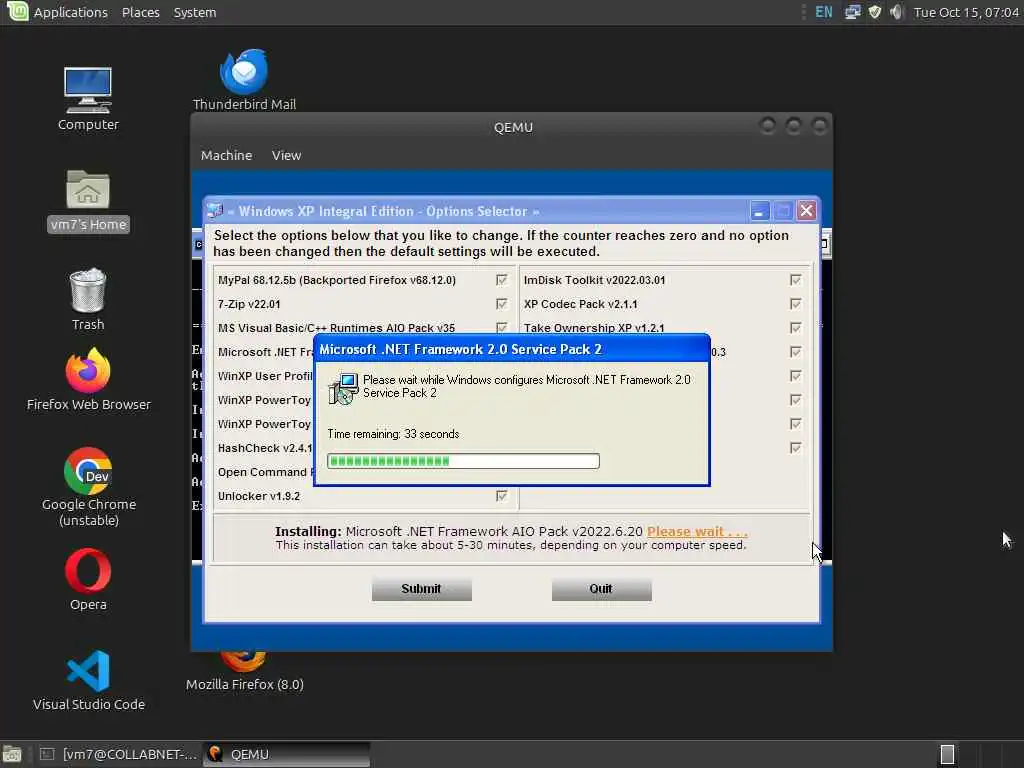
Task: Toggle the XP Codec Pack v2.1.1 checkbox
Action: pyautogui.click(x=795, y=304)
